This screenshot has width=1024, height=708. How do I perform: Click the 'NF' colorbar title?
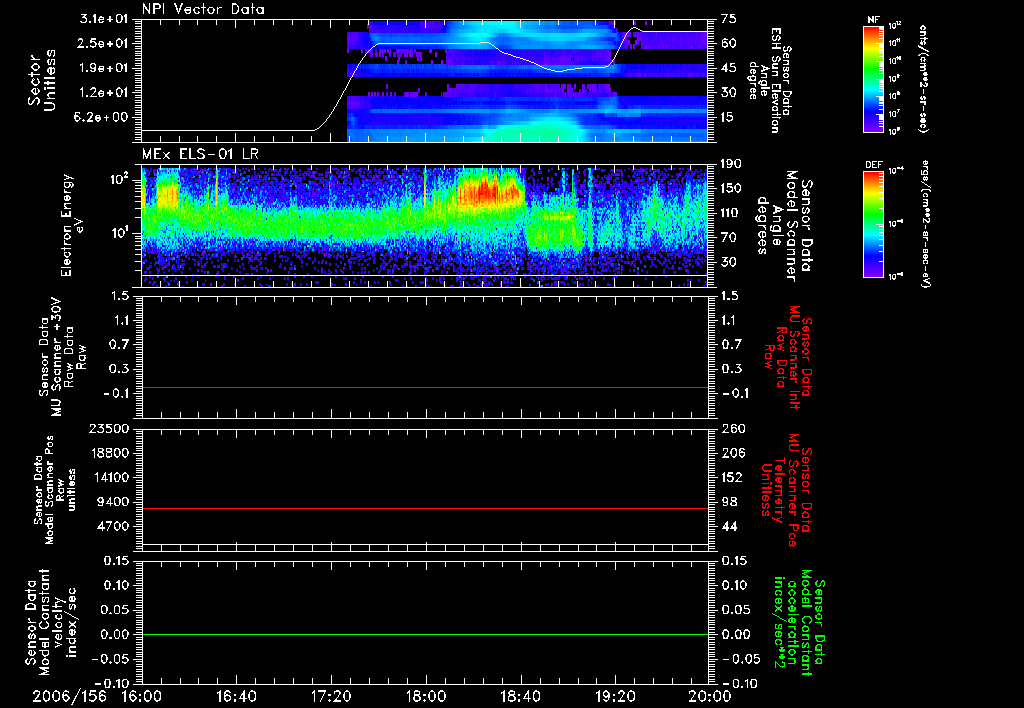tap(873, 20)
